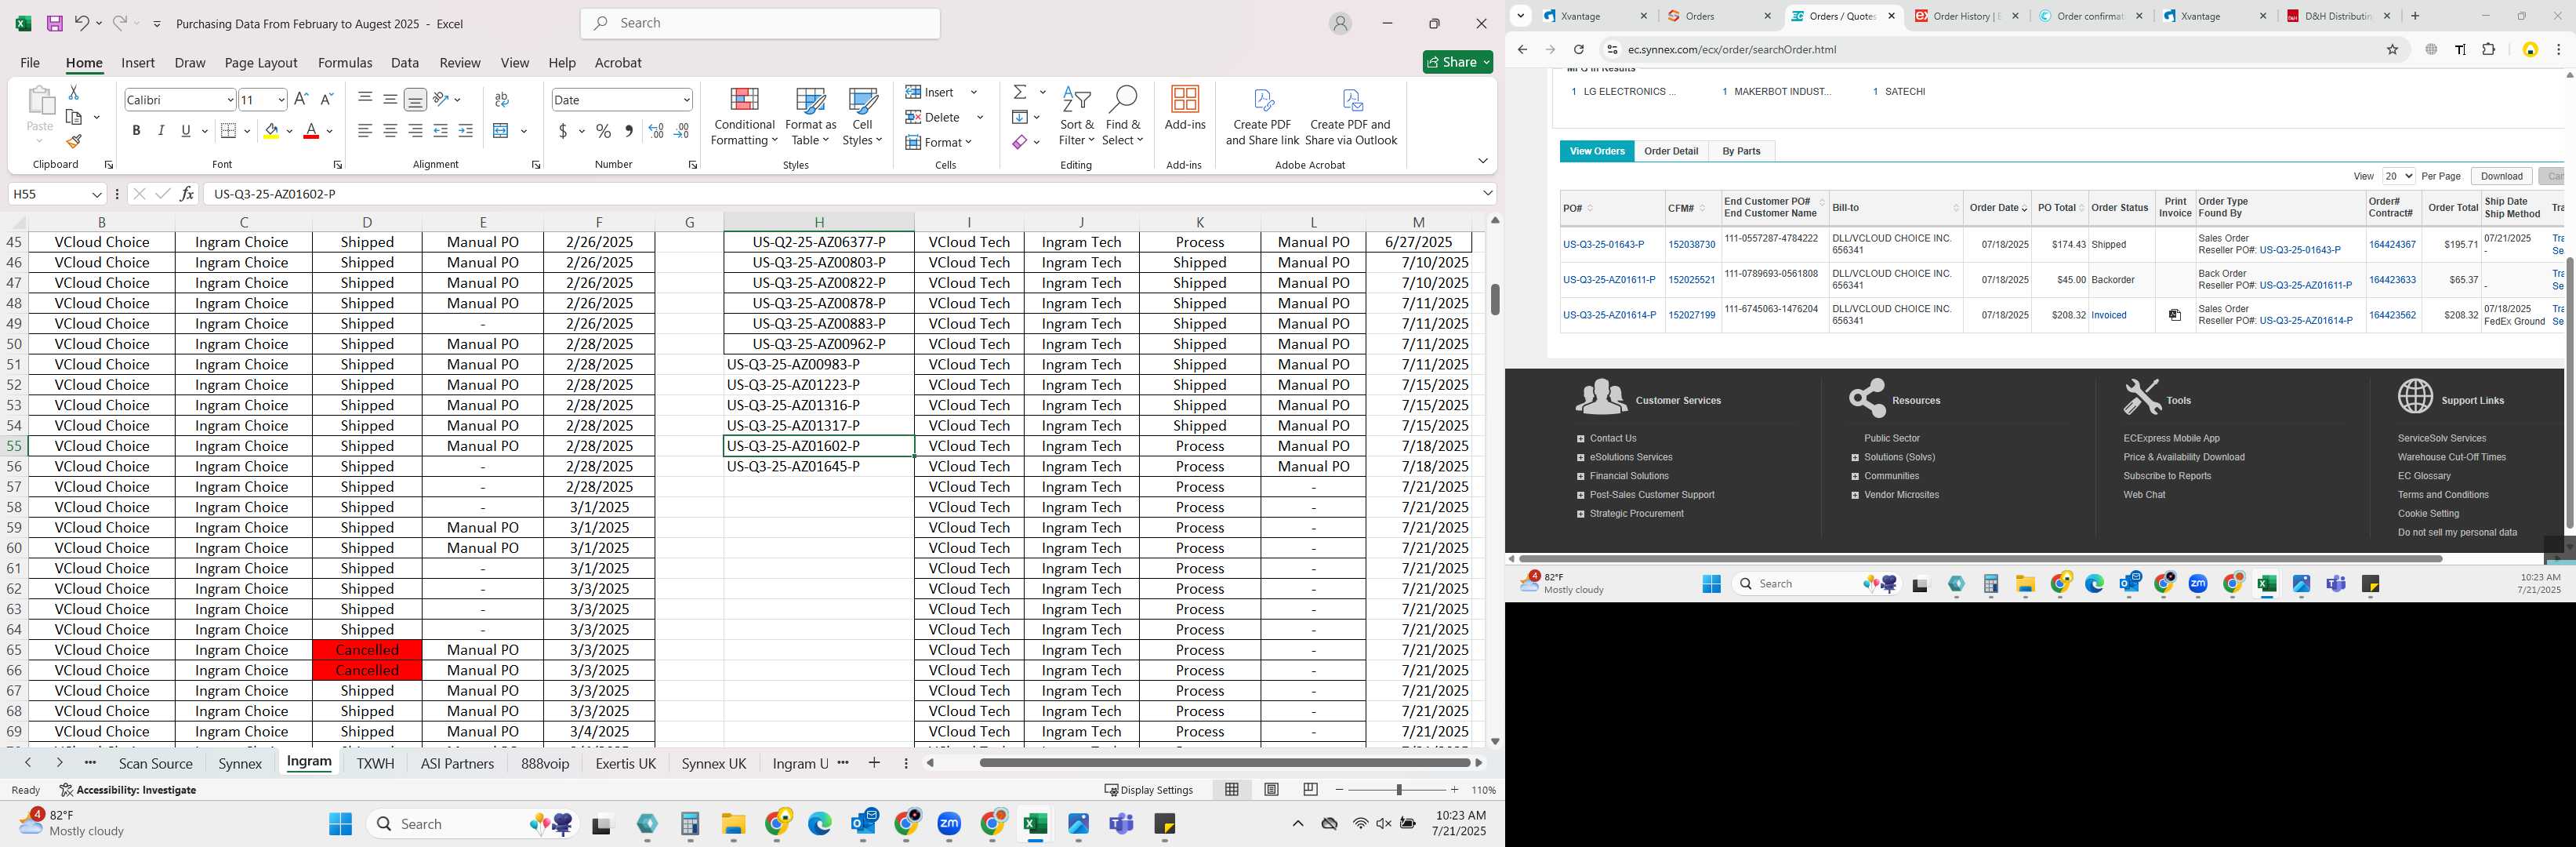The height and width of the screenshot is (847, 2576).
Task: Click the Fill down-arrow icon in Editing
Action: tap(1020, 117)
